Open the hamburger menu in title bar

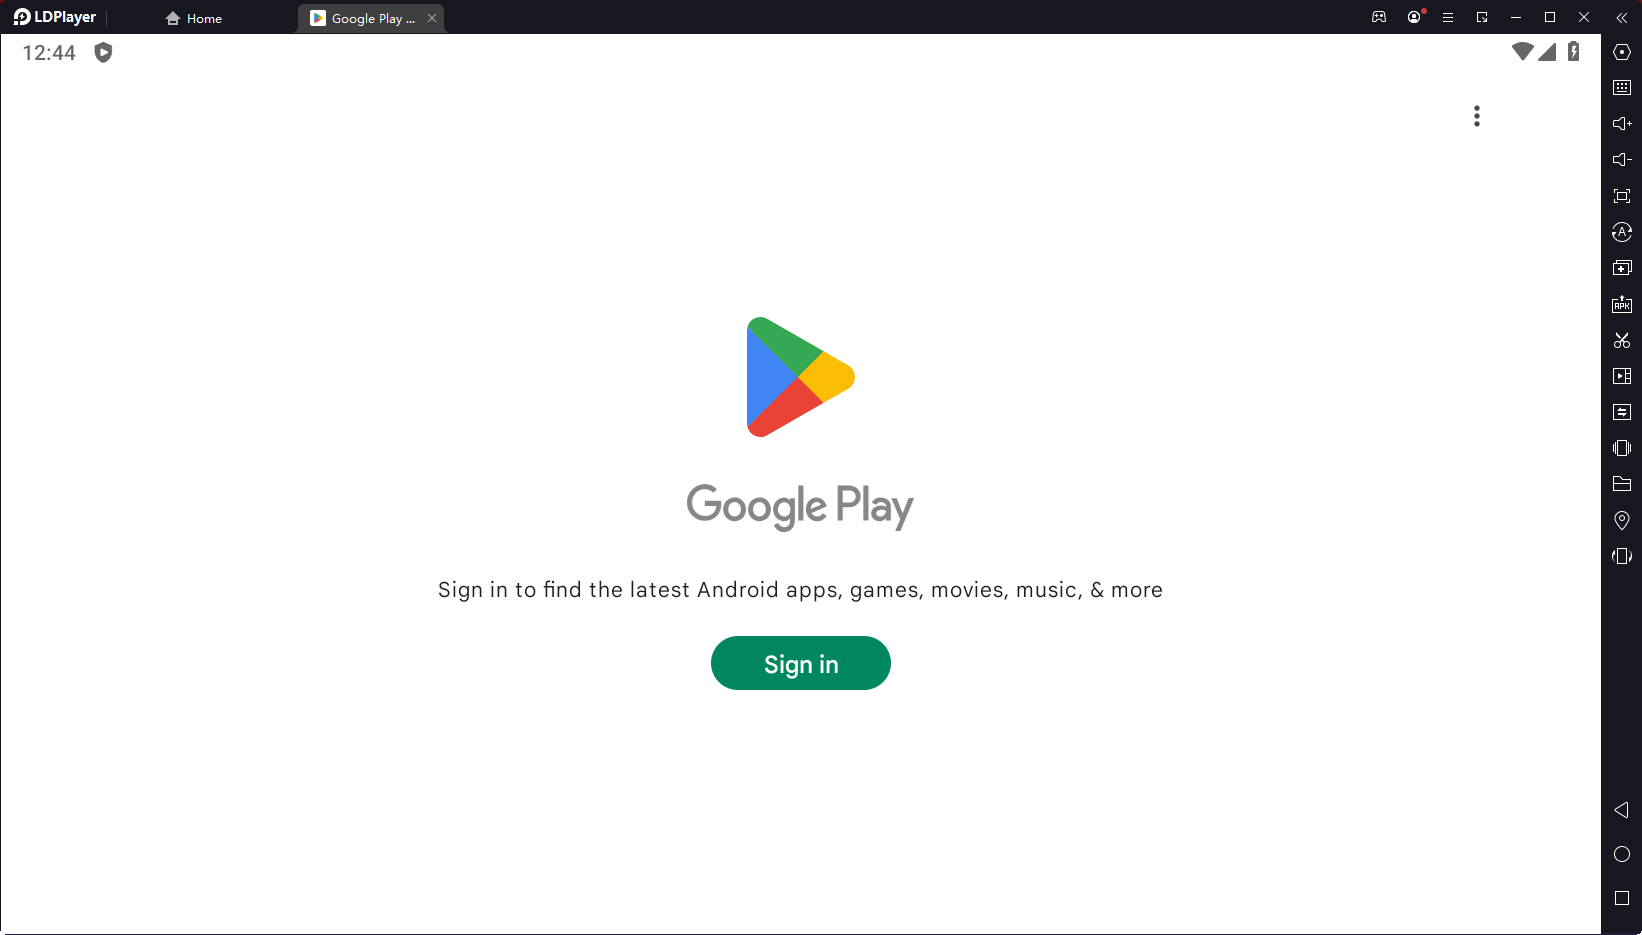pyautogui.click(x=1448, y=18)
